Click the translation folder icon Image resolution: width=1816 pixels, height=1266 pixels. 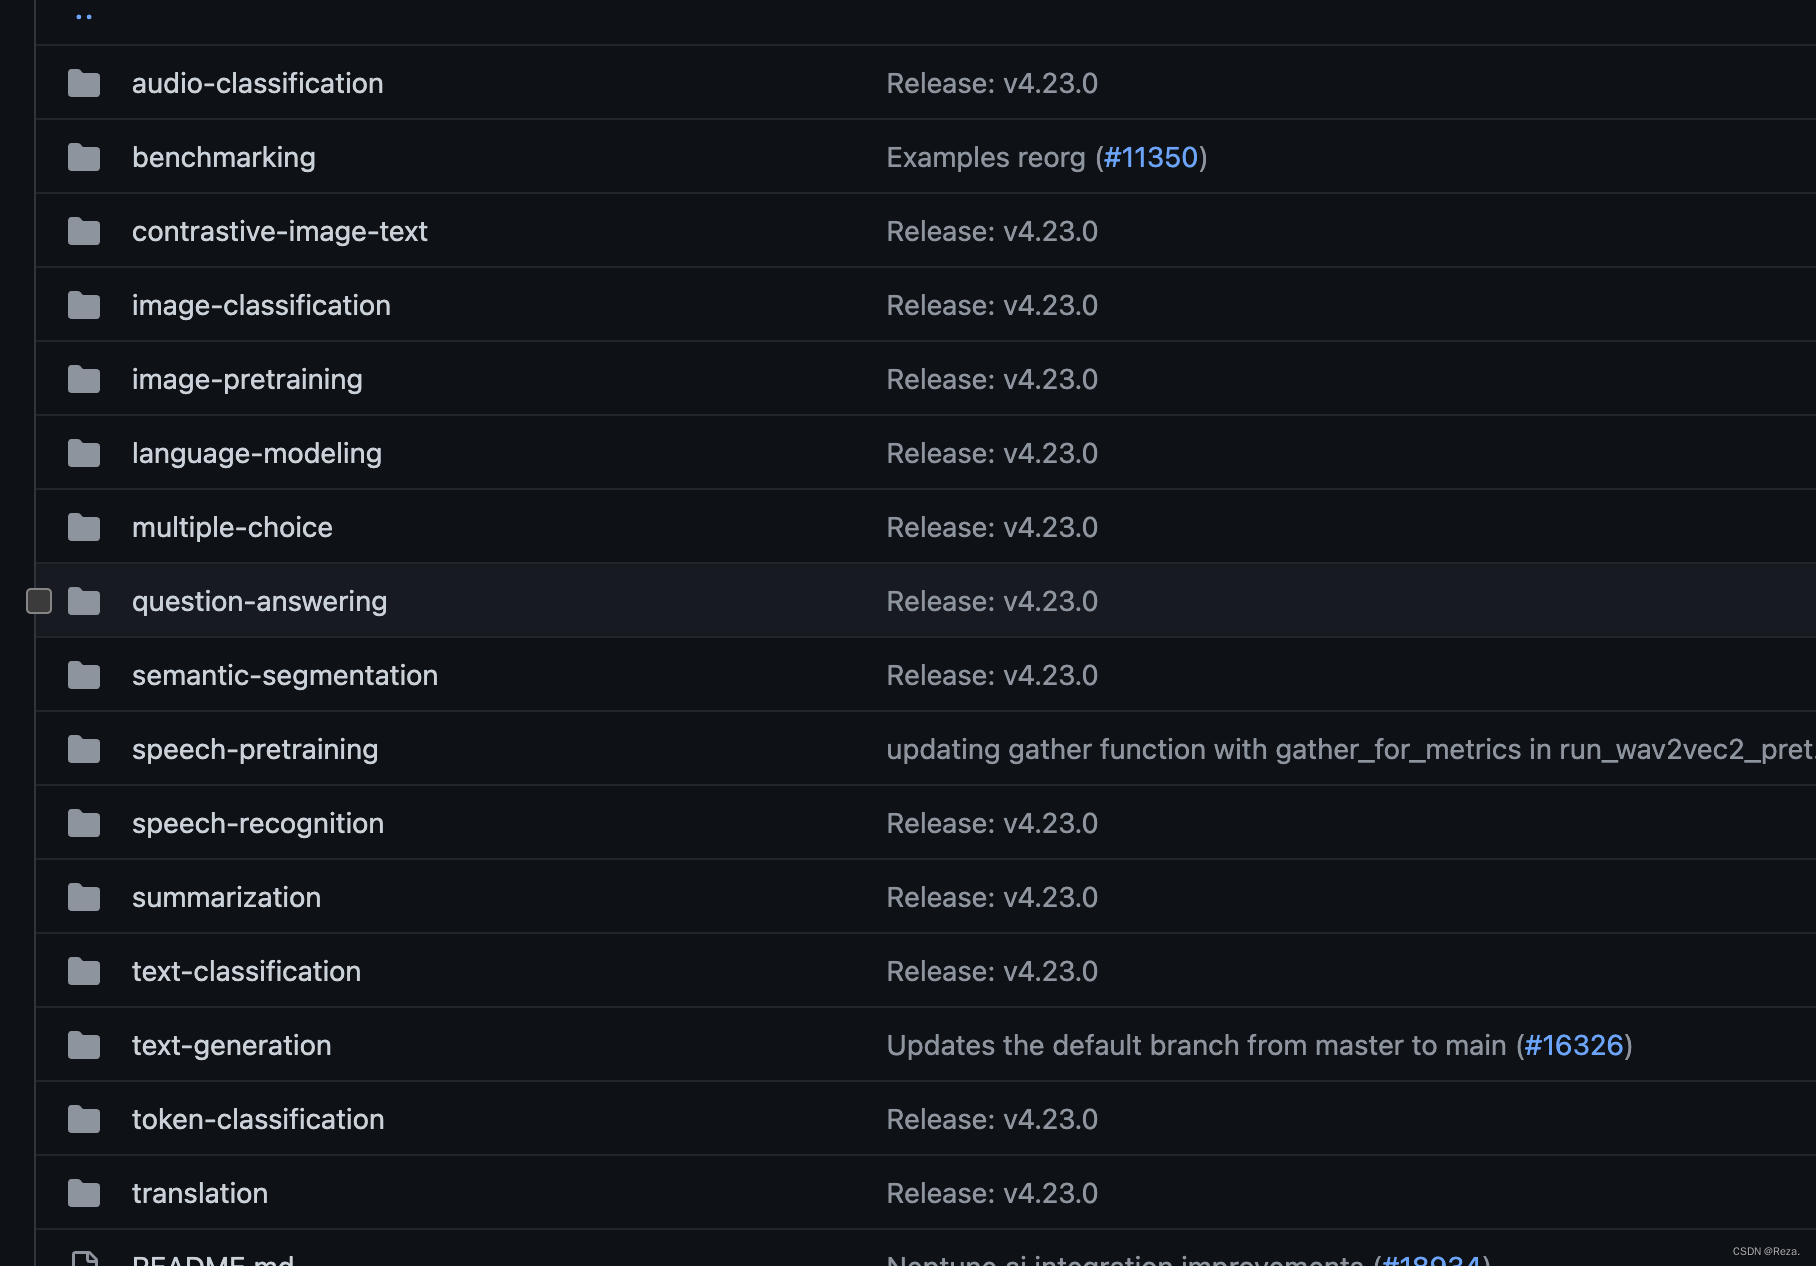84,1193
